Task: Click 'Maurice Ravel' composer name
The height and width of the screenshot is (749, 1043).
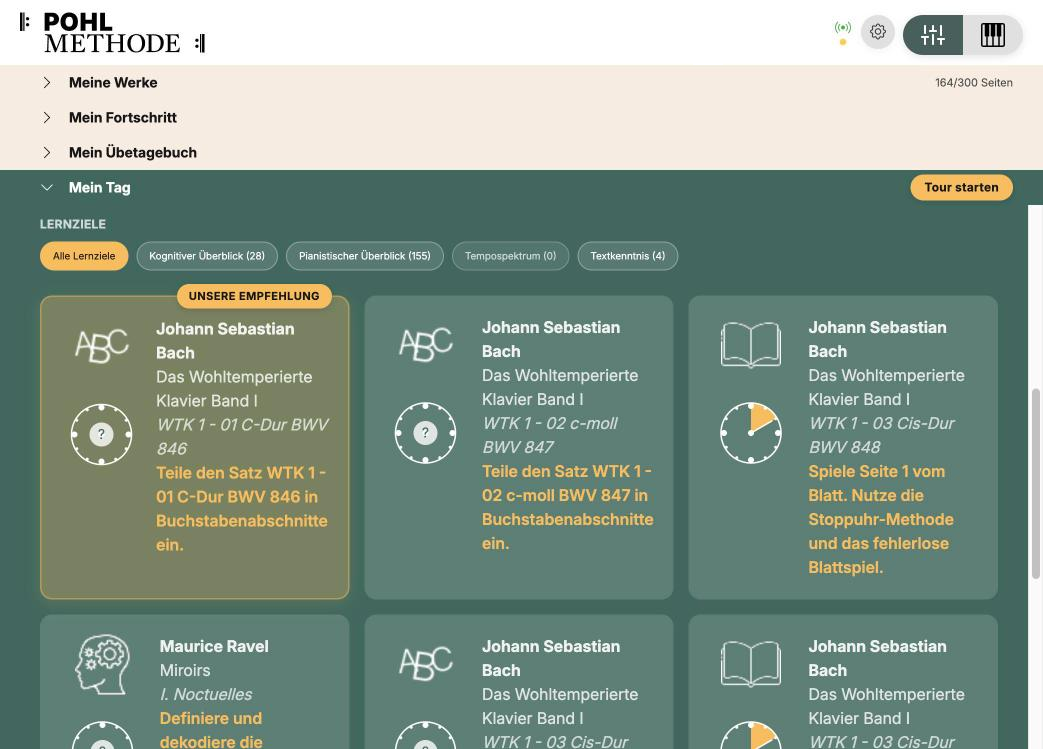Action: point(214,647)
